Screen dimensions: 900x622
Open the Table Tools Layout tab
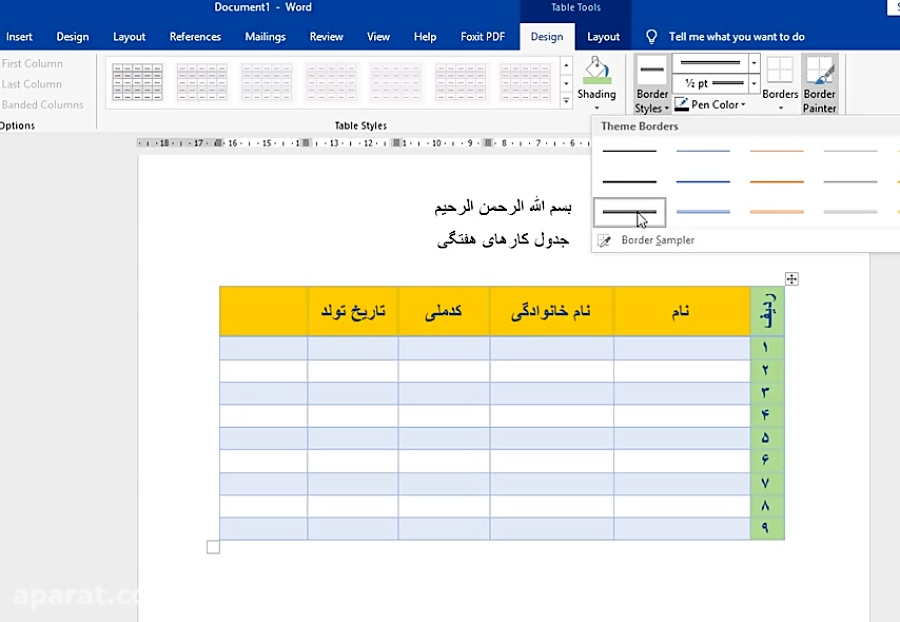click(603, 37)
